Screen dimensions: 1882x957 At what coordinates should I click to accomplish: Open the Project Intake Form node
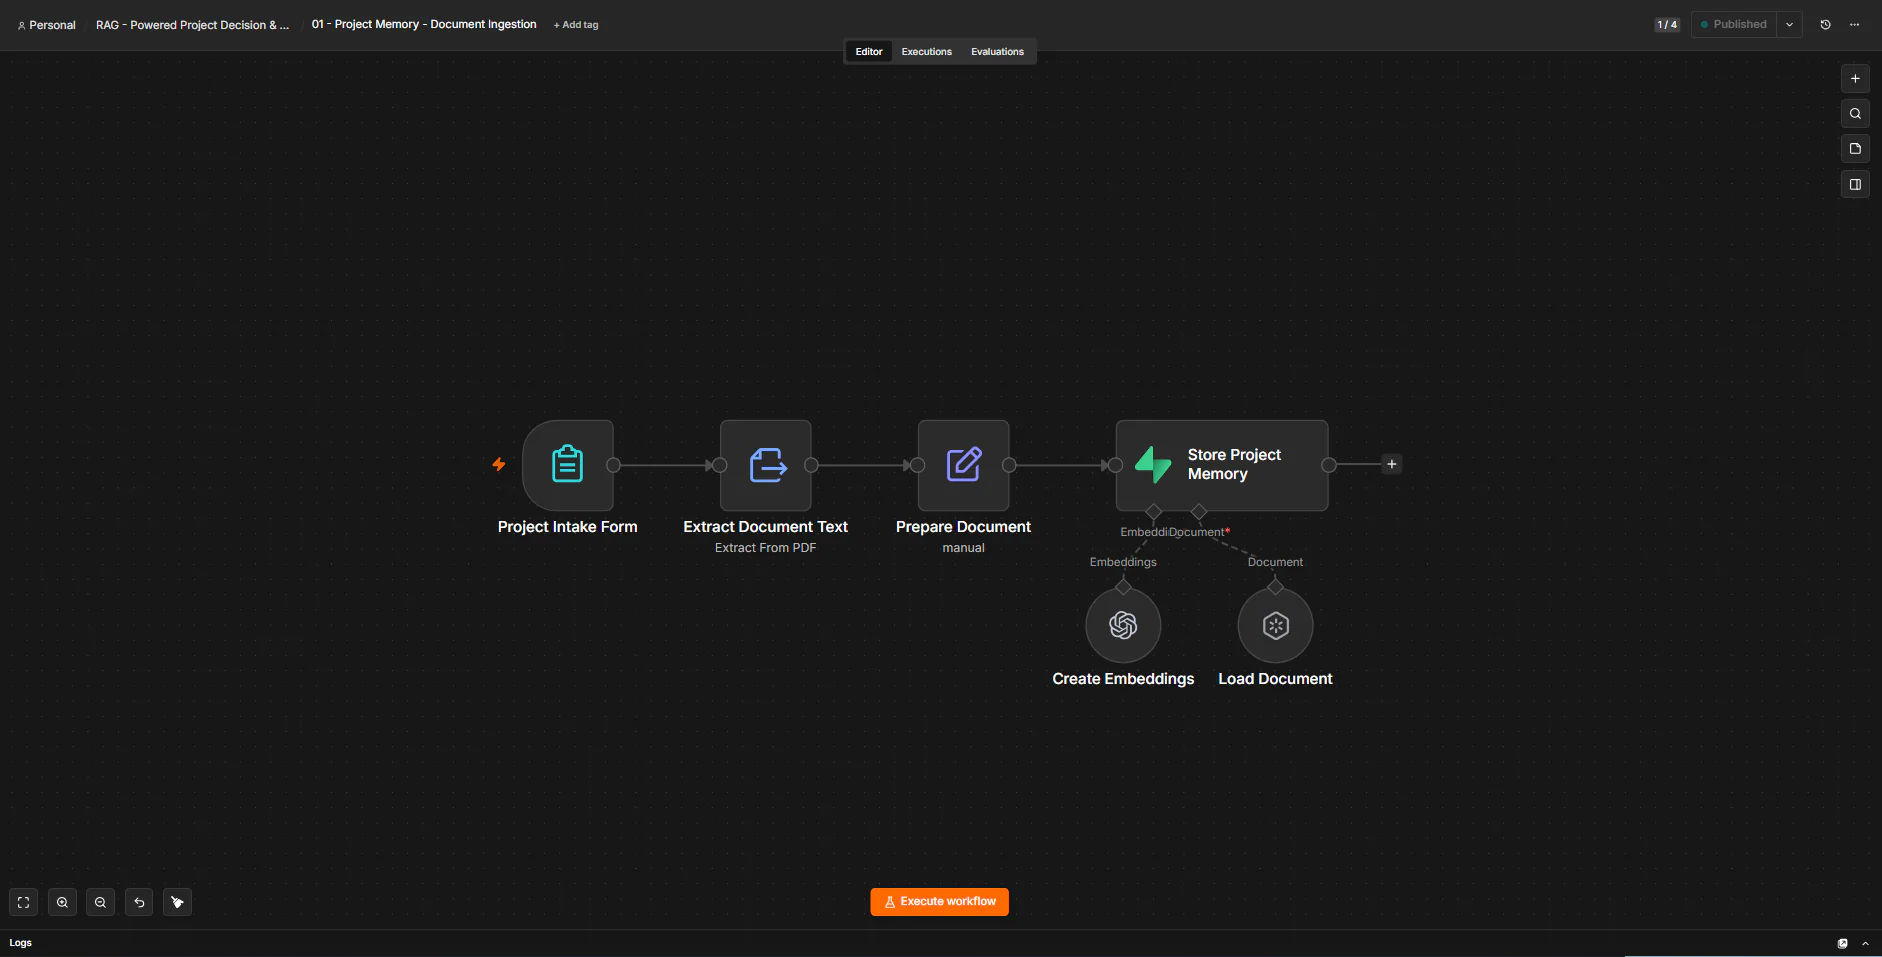(567, 465)
